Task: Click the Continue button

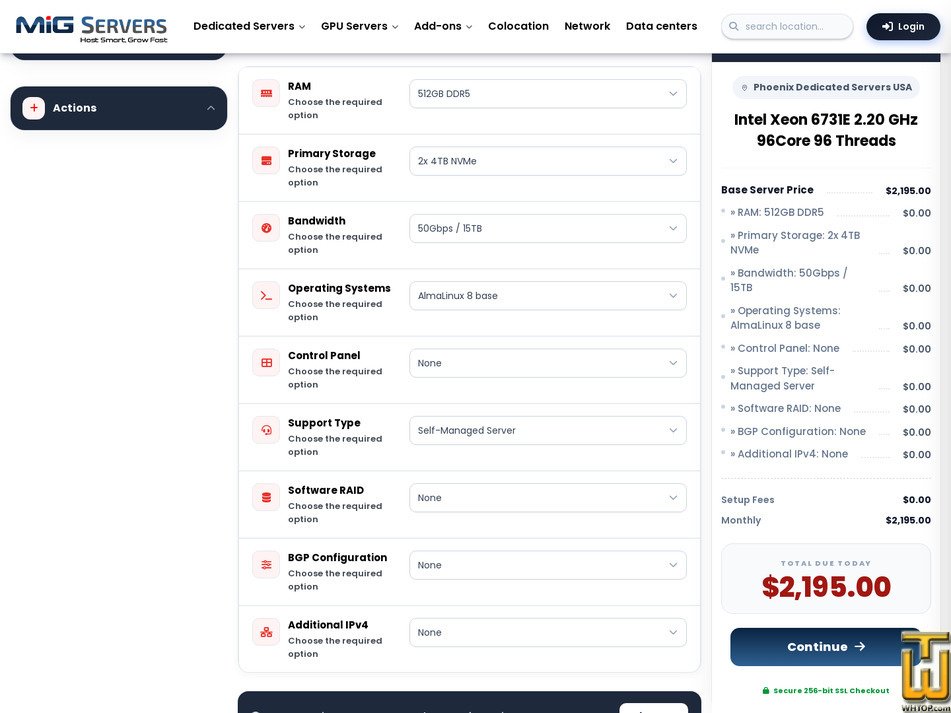Action: [825, 647]
